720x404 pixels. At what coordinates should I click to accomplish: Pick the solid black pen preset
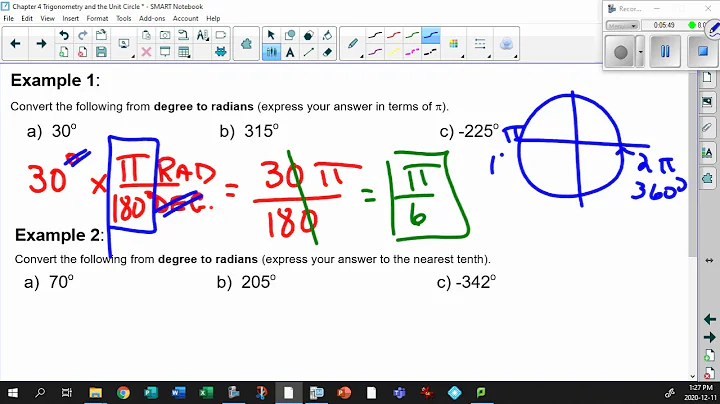[x=375, y=35]
